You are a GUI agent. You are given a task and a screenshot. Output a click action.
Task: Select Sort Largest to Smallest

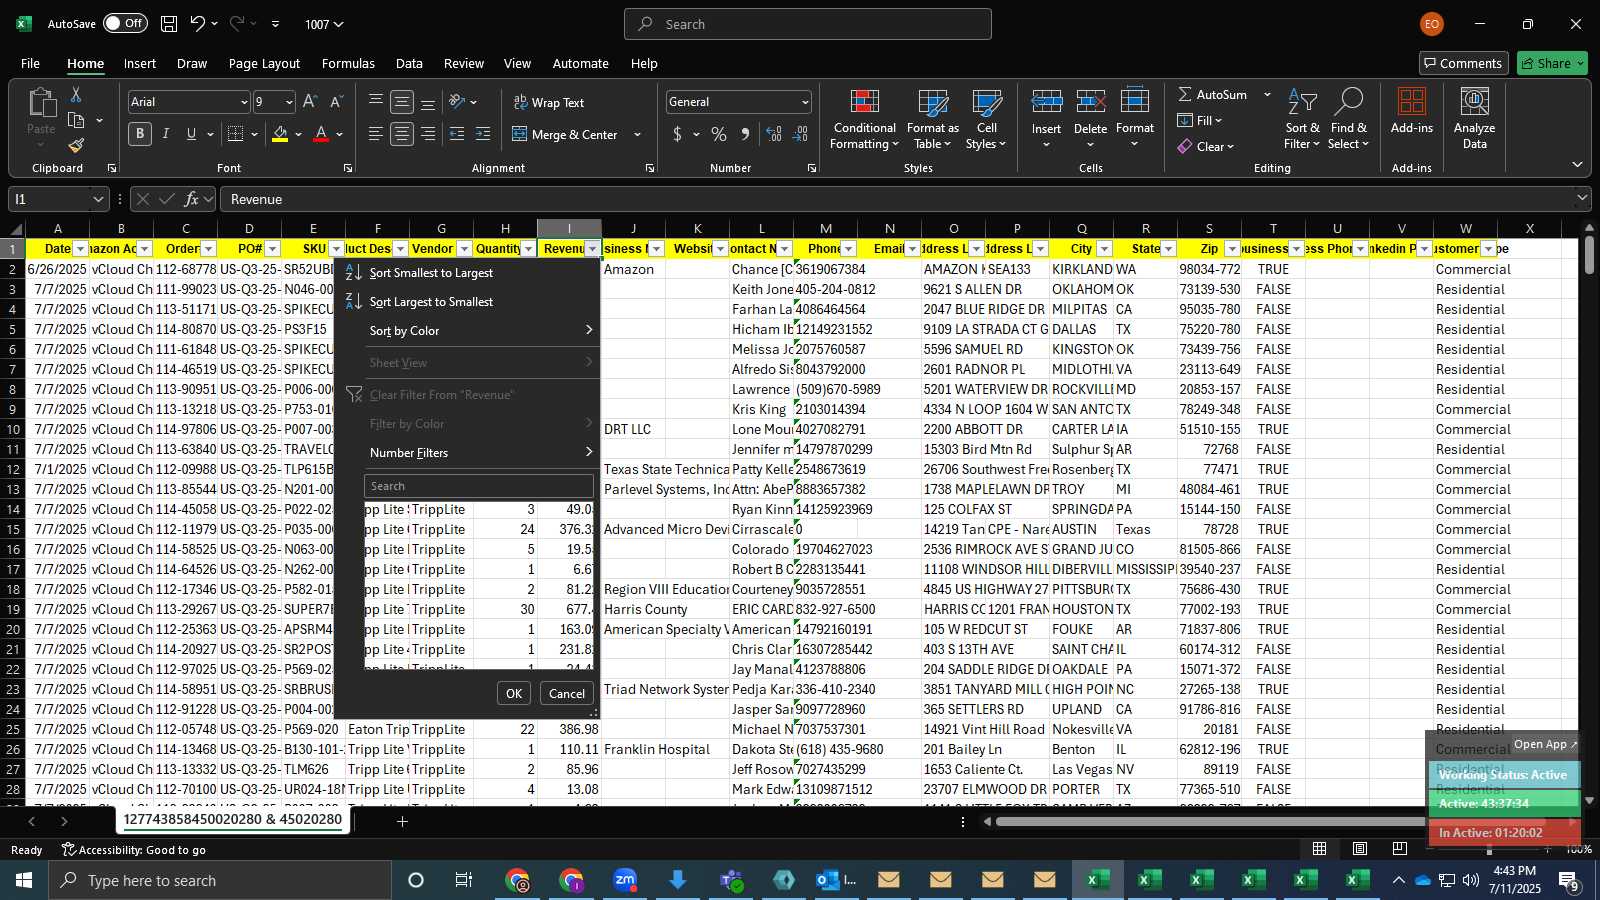tap(468, 301)
